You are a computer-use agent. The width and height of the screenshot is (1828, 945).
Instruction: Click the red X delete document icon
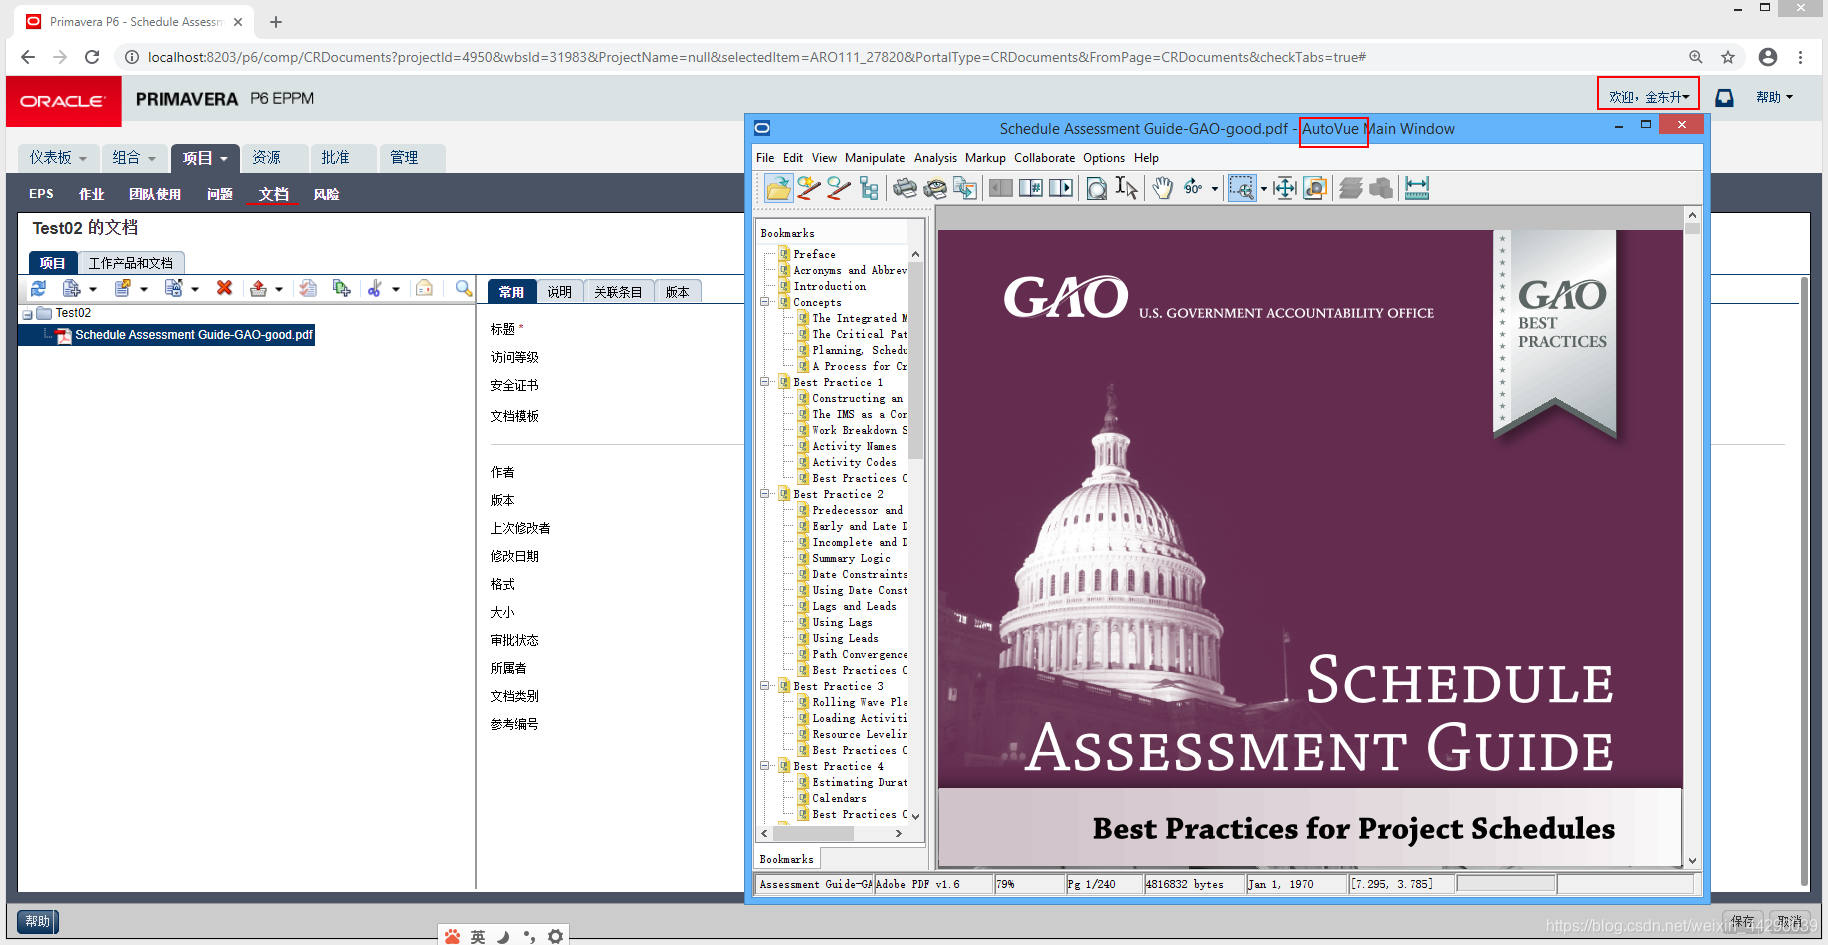click(x=224, y=288)
